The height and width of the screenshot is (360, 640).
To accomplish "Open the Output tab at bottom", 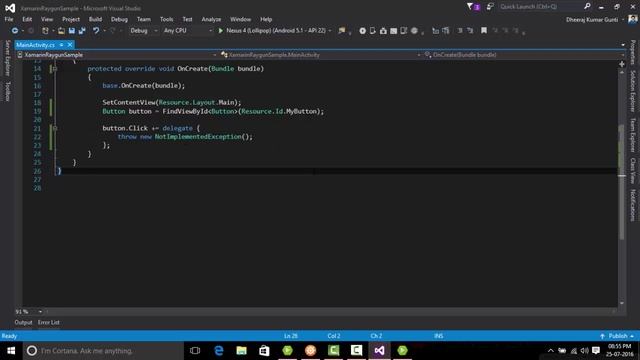I will 23,322.
